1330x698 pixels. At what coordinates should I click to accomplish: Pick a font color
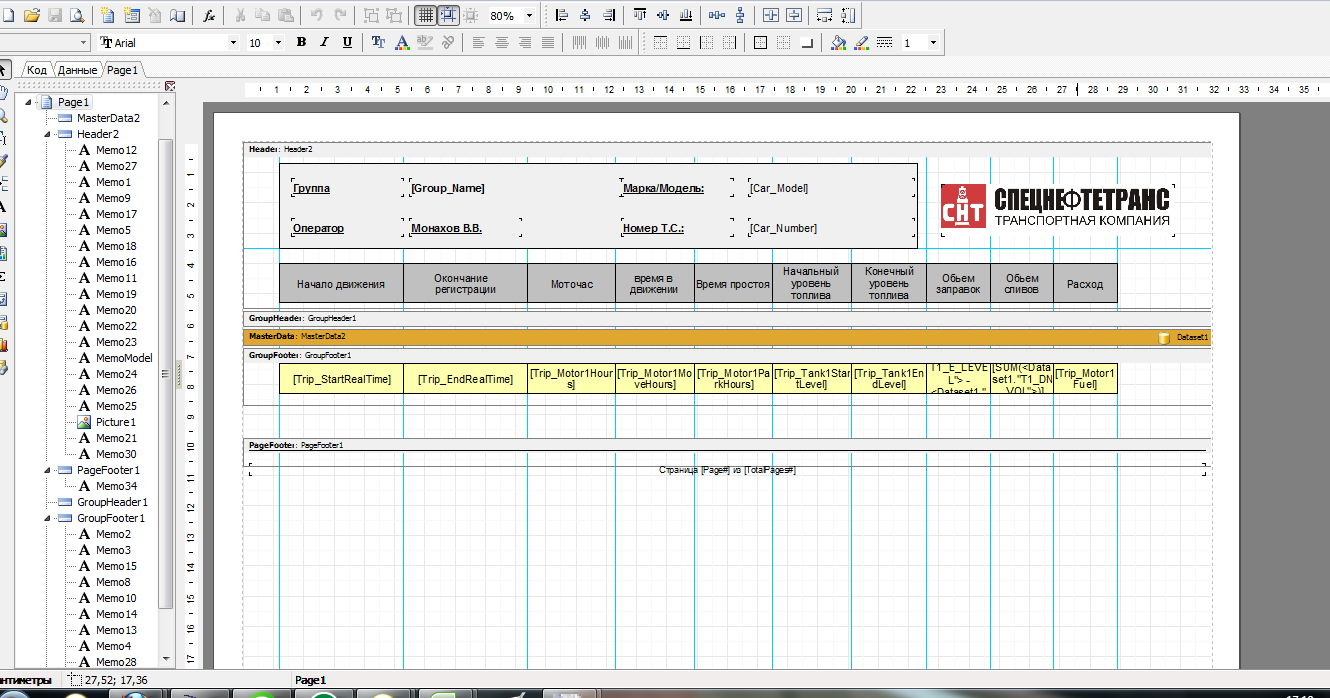[x=401, y=43]
